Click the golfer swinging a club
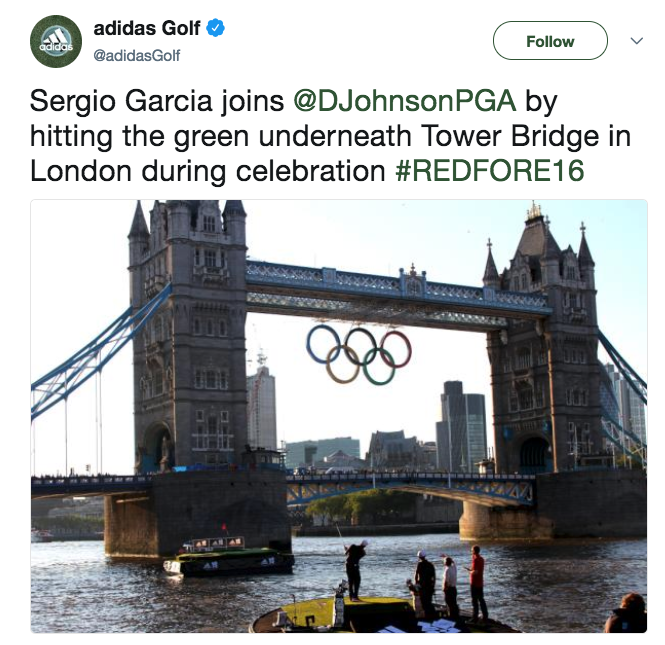 354,568
